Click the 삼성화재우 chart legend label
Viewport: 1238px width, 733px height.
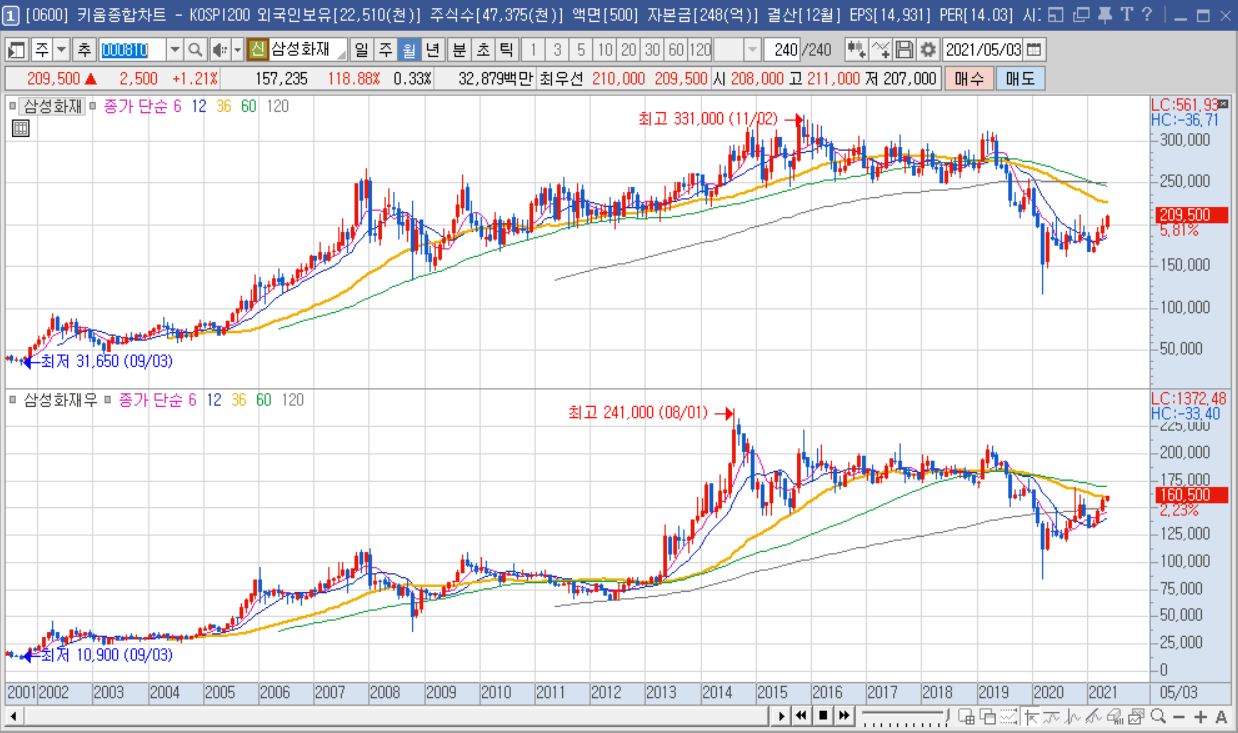(60, 400)
